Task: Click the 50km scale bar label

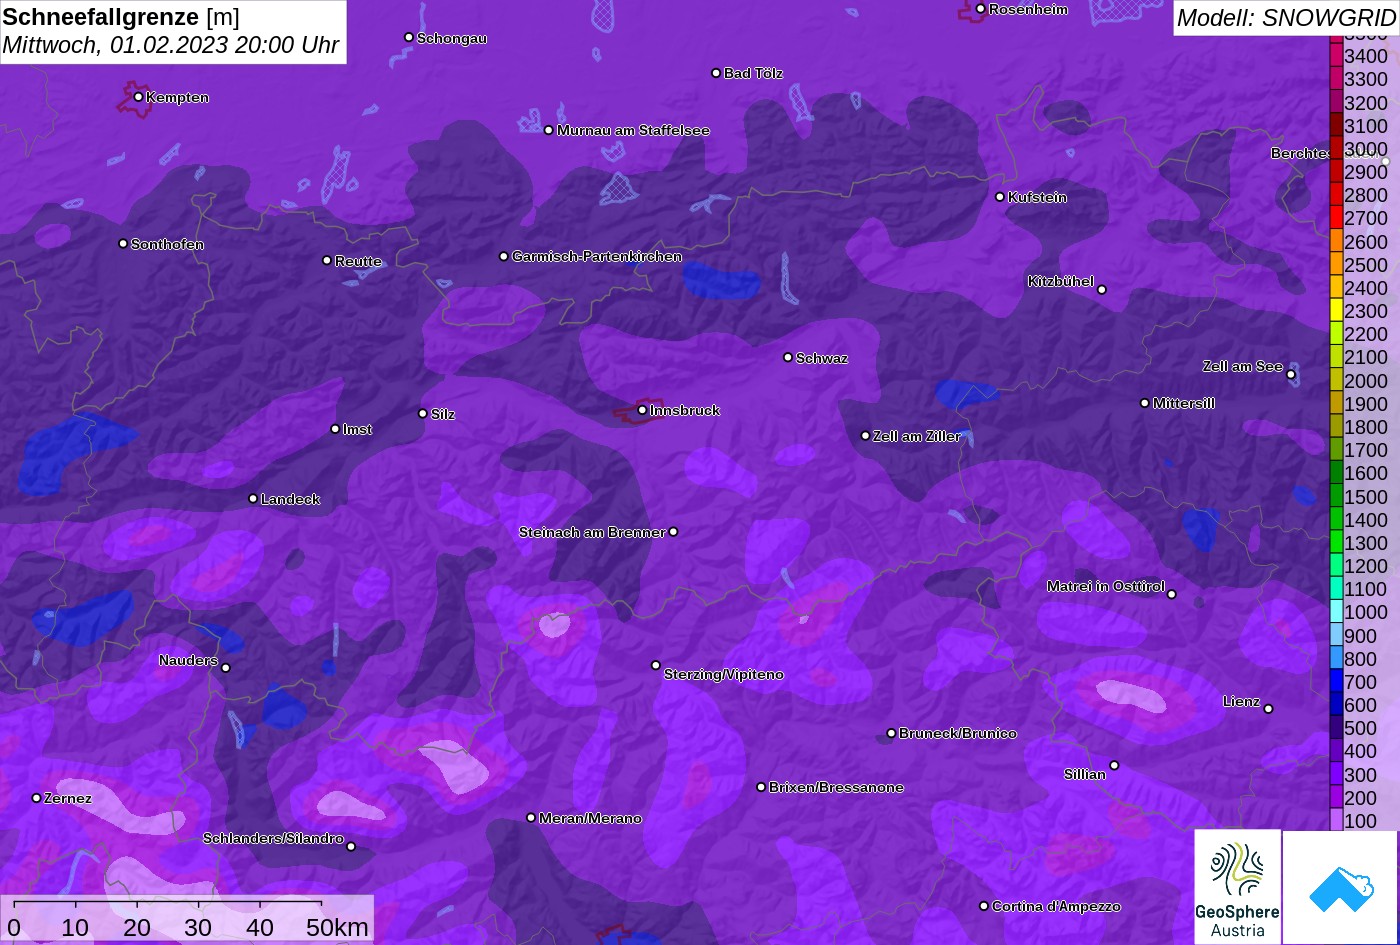Action: 337,928
